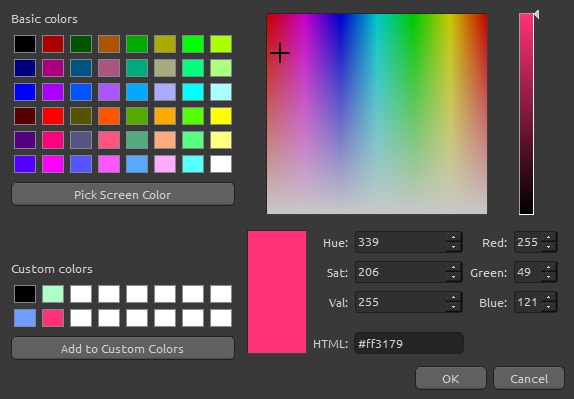Click the Hue value input field
This screenshot has height=399, width=574.
(401, 242)
